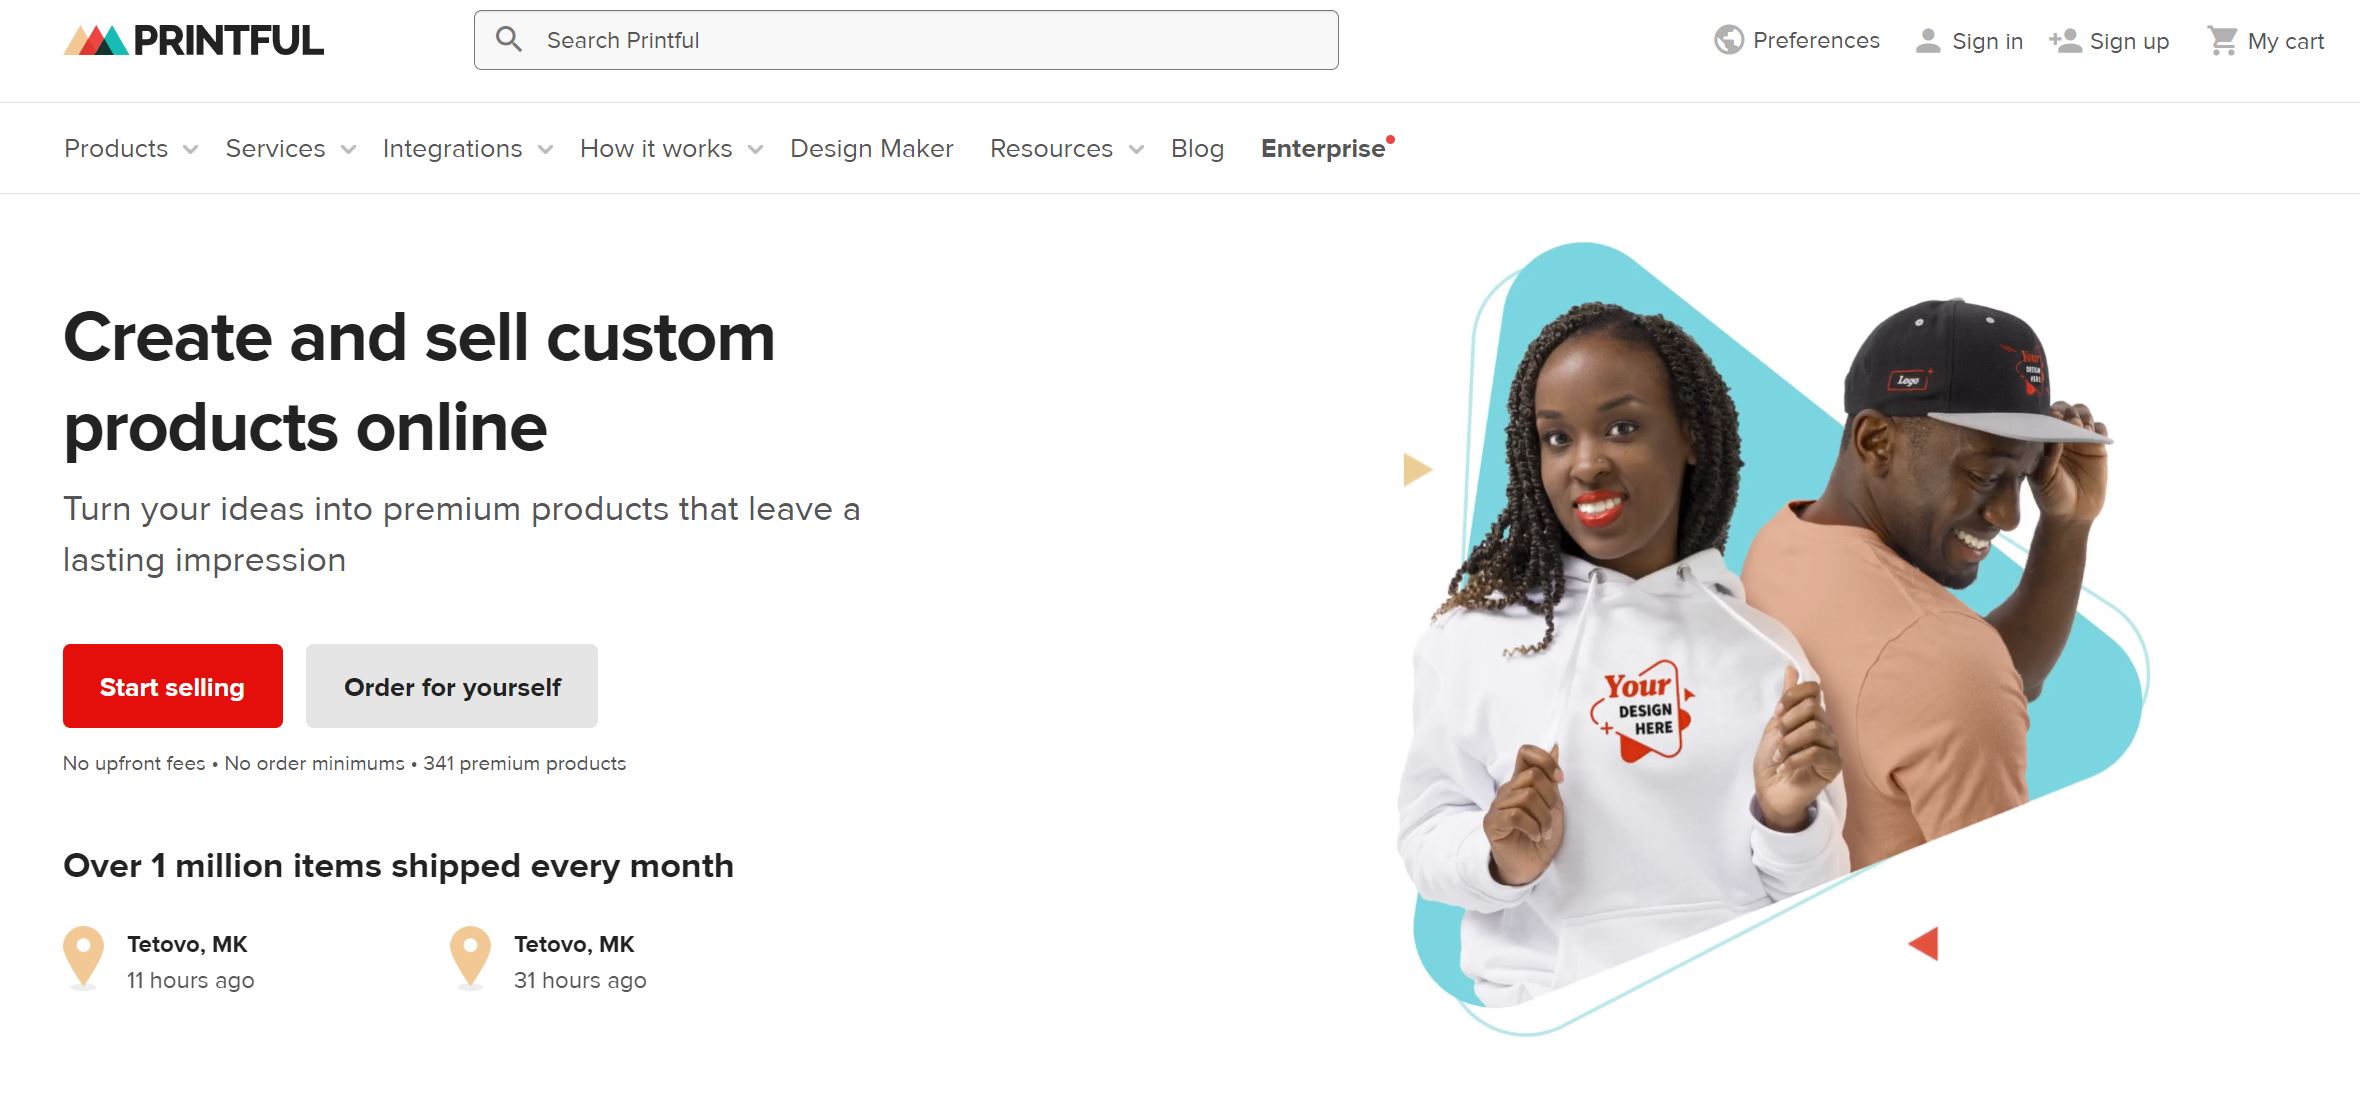Open the Blog menu item
Image resolution: width=2360 pixels, height=1100 pixels.
tap(1197, 149)
